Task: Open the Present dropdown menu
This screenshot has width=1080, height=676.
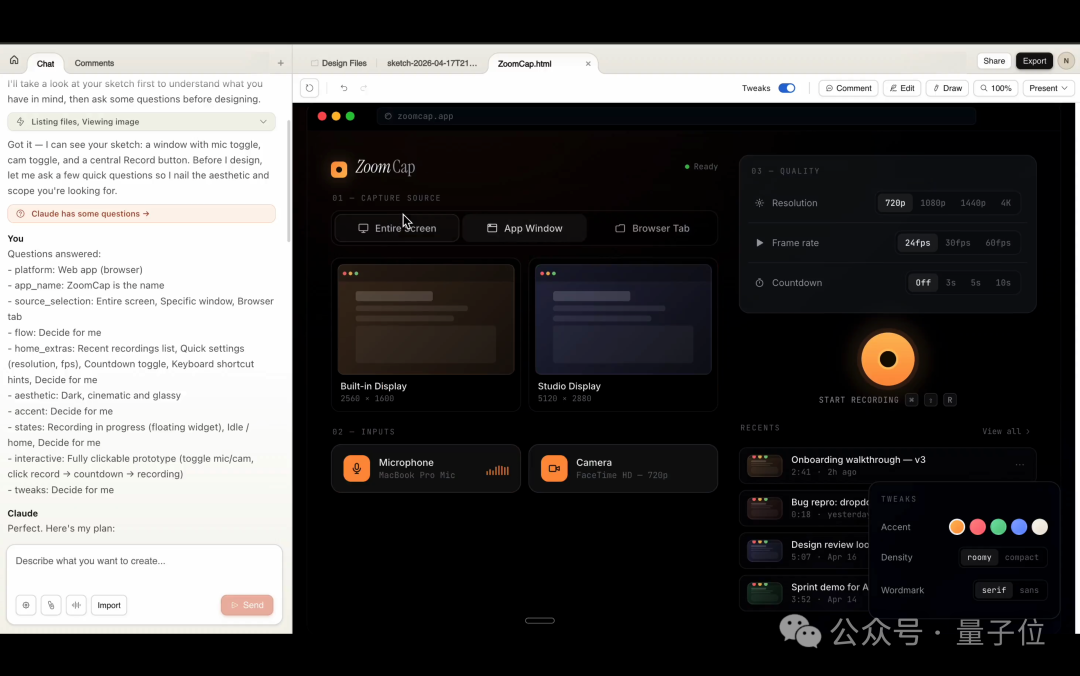Action: 1049,88
